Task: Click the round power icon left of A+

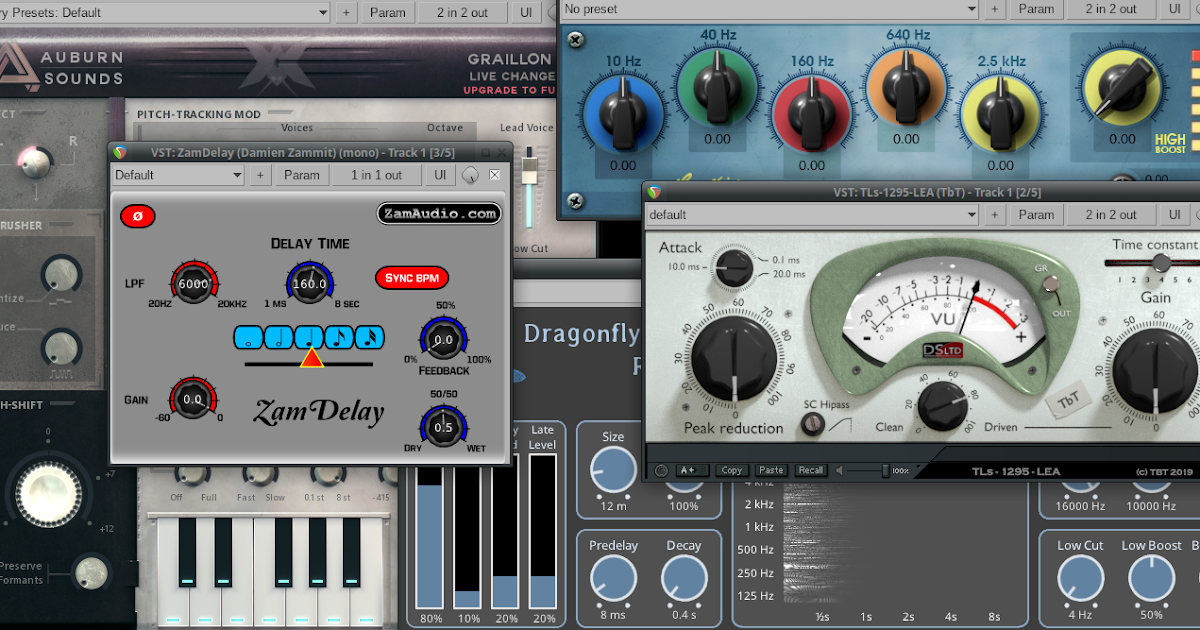Action: click(661, 470)
